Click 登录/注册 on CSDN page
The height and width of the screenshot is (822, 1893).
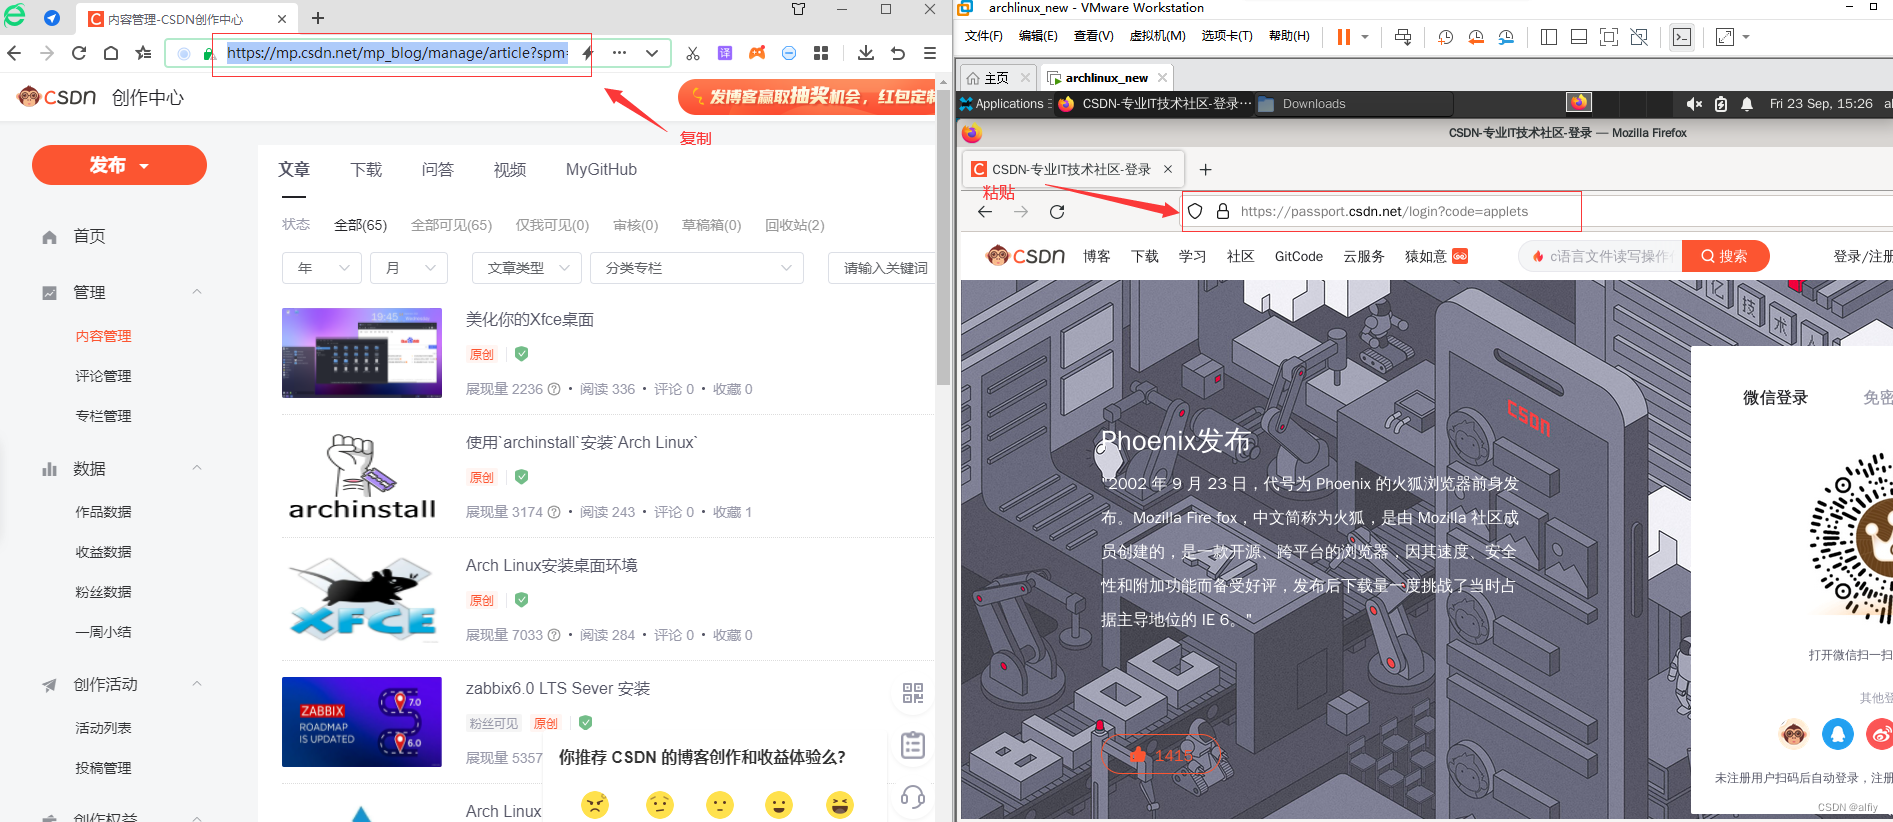tap(1863, 256)
